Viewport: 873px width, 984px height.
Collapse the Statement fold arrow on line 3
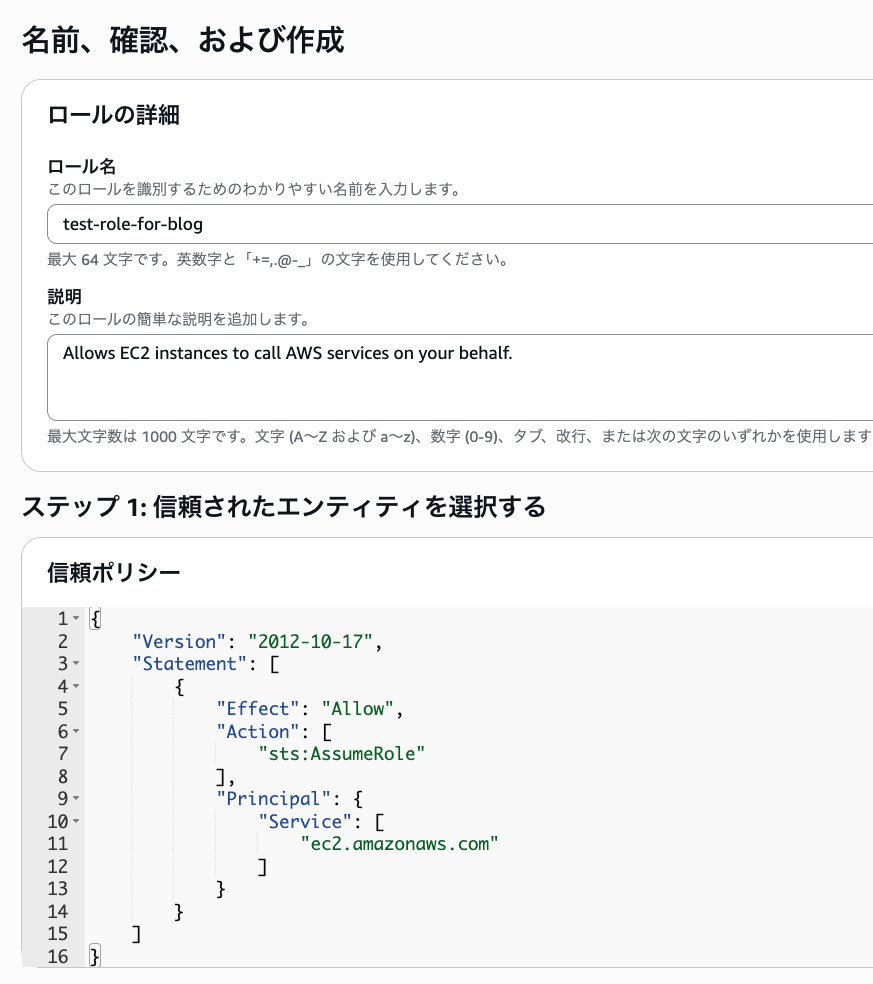(x=76, y=663)
